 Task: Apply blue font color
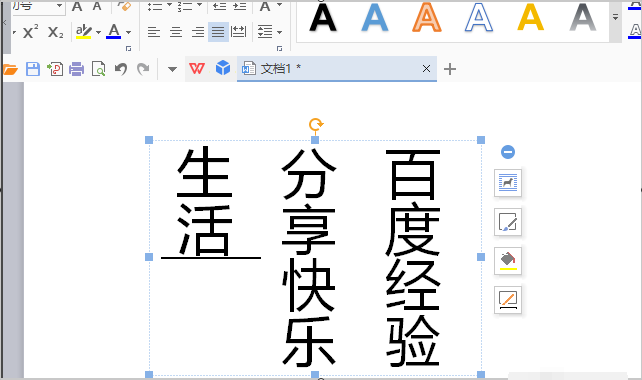113,32
